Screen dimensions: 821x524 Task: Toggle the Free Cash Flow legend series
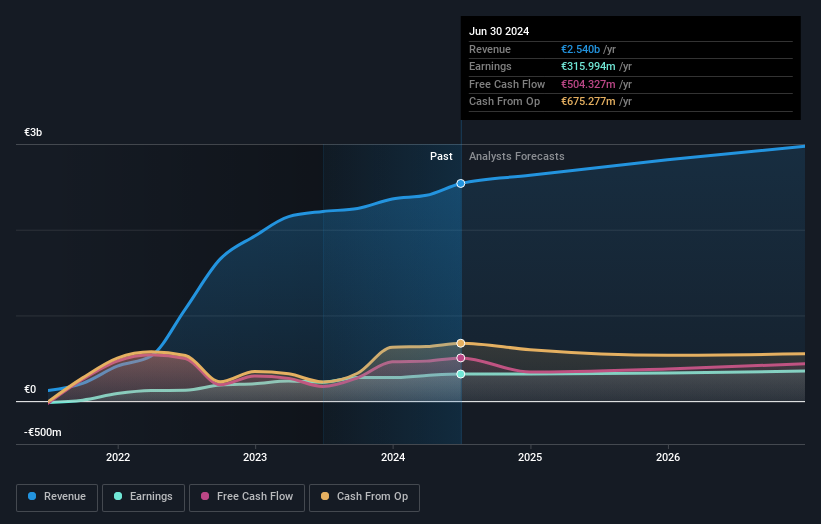click(x=247, y=497)
